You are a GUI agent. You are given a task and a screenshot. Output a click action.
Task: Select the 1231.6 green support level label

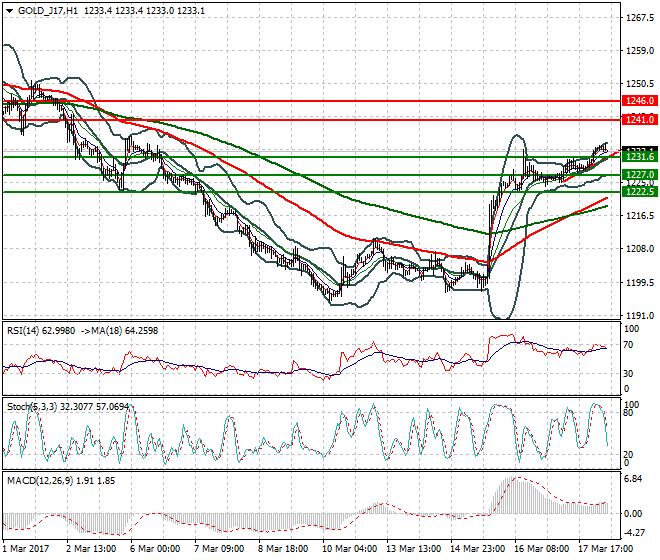point(640,157)
